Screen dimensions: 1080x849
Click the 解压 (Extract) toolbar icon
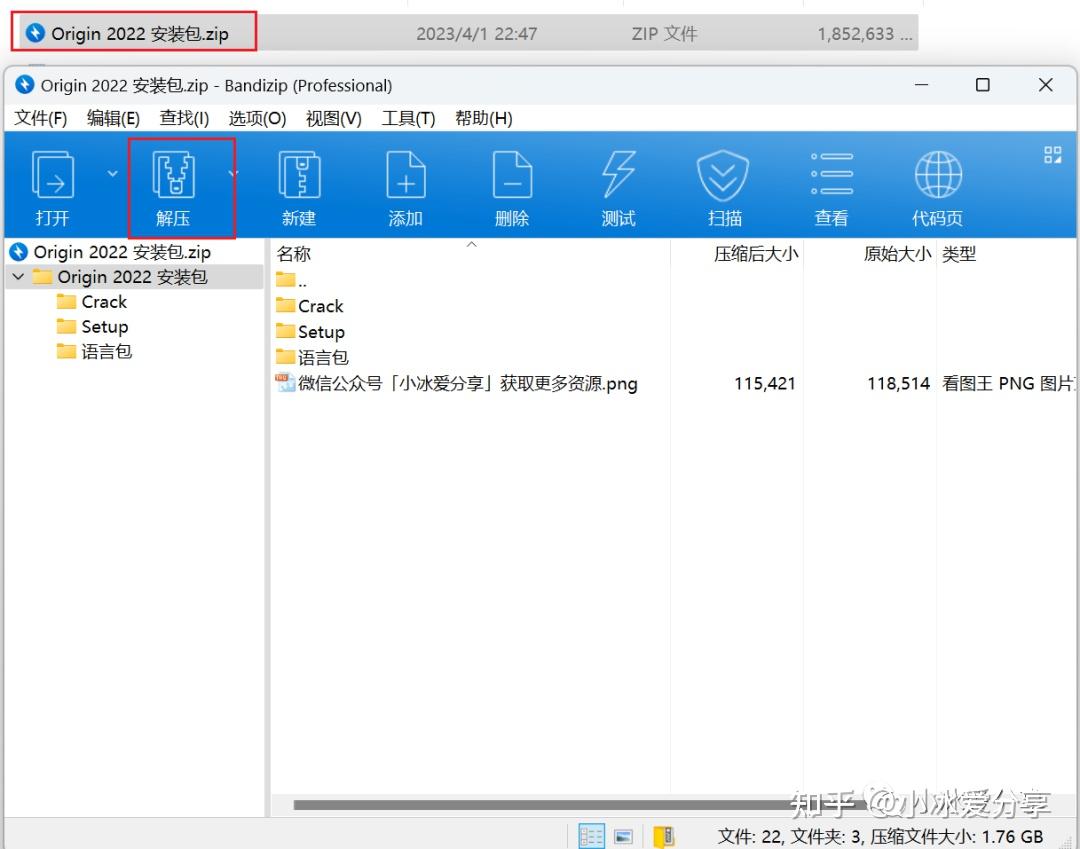click(180, 186)
